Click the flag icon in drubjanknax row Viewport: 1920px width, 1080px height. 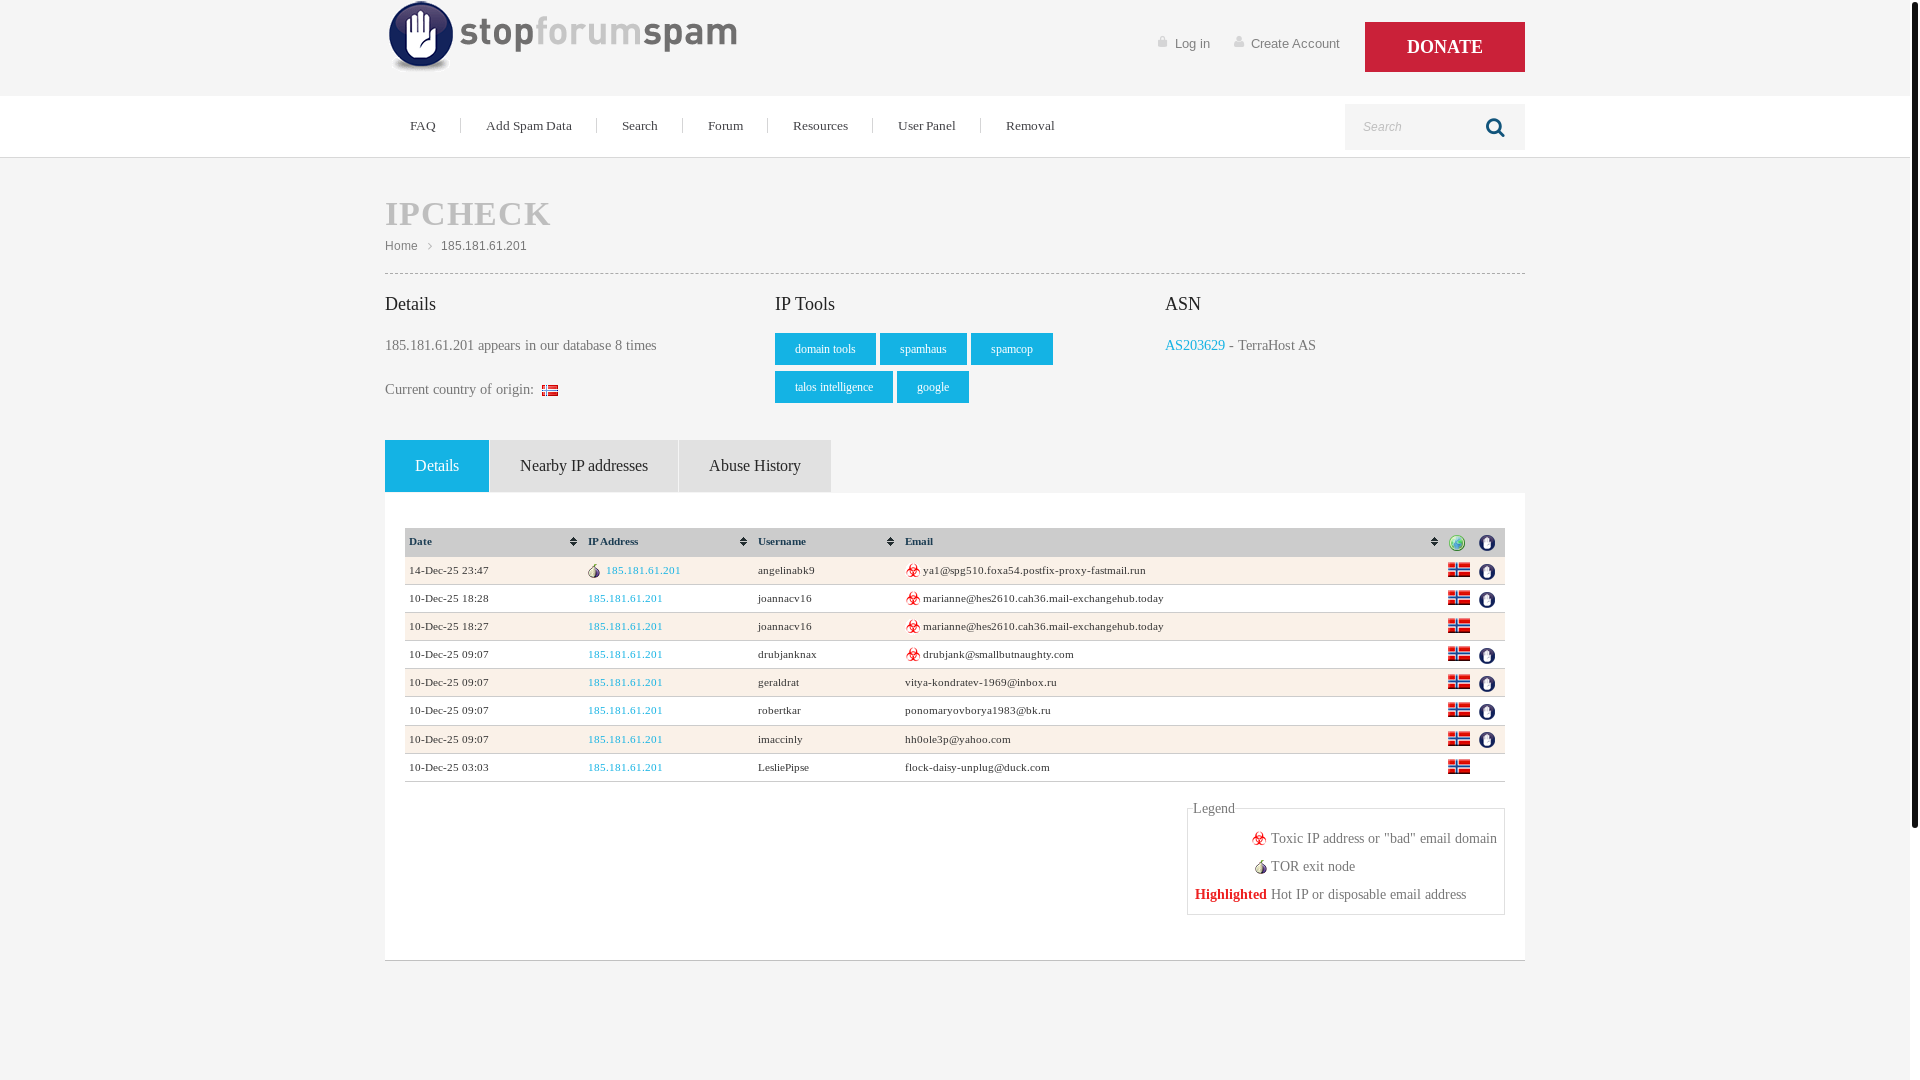pos(1459,654)
